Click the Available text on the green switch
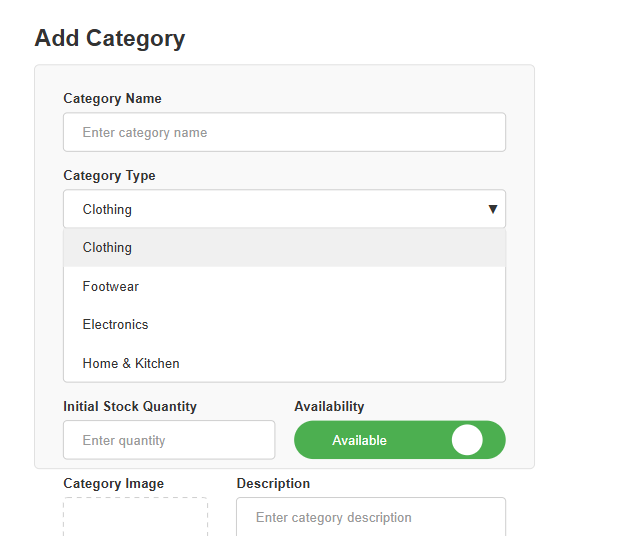 pyautogui.click(x=359, y=441)
